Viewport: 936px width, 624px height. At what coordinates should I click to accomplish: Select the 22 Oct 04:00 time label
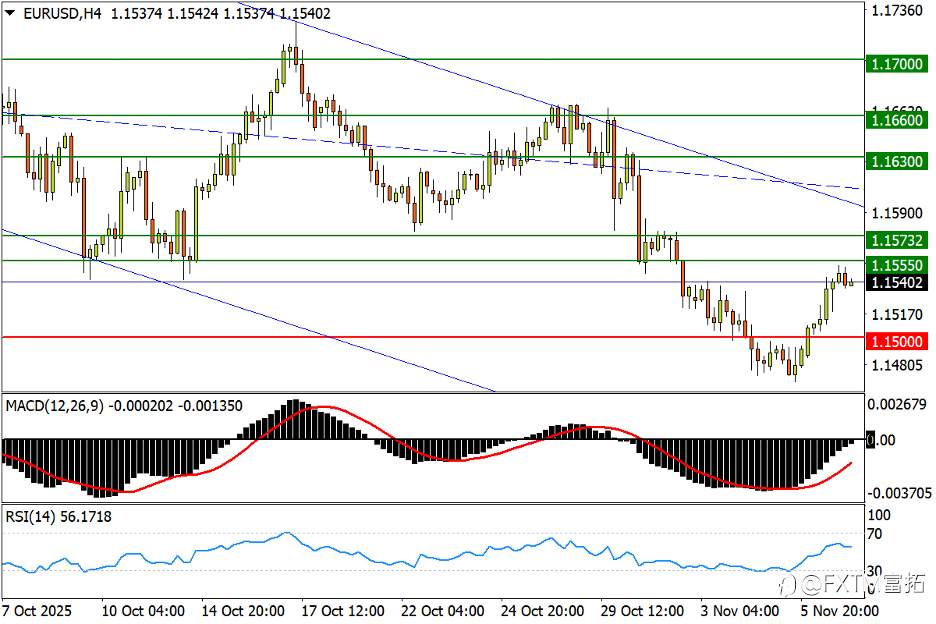click(x=442, y=611)
